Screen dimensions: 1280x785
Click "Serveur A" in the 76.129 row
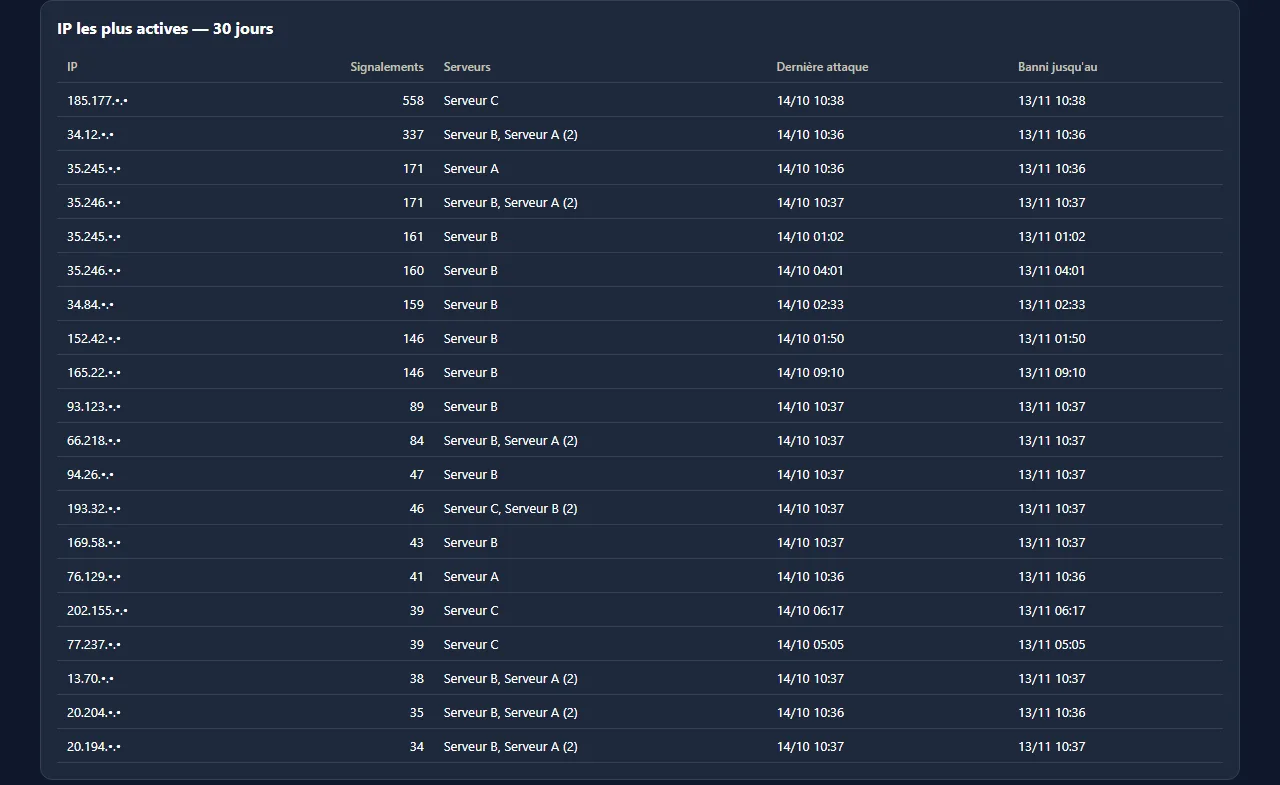(x=471, y=577)
